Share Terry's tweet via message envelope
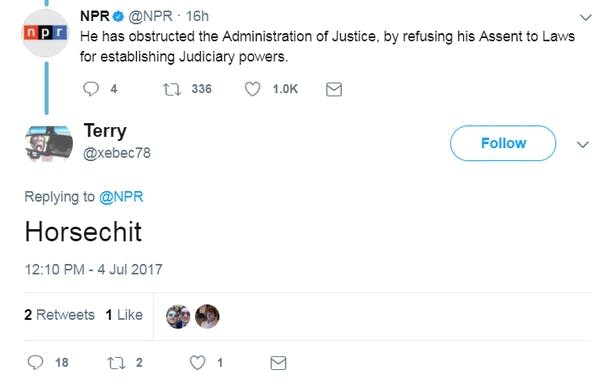The width and height of the screenshot is (600, 387). pyautogui.click(x=278, y=363)
